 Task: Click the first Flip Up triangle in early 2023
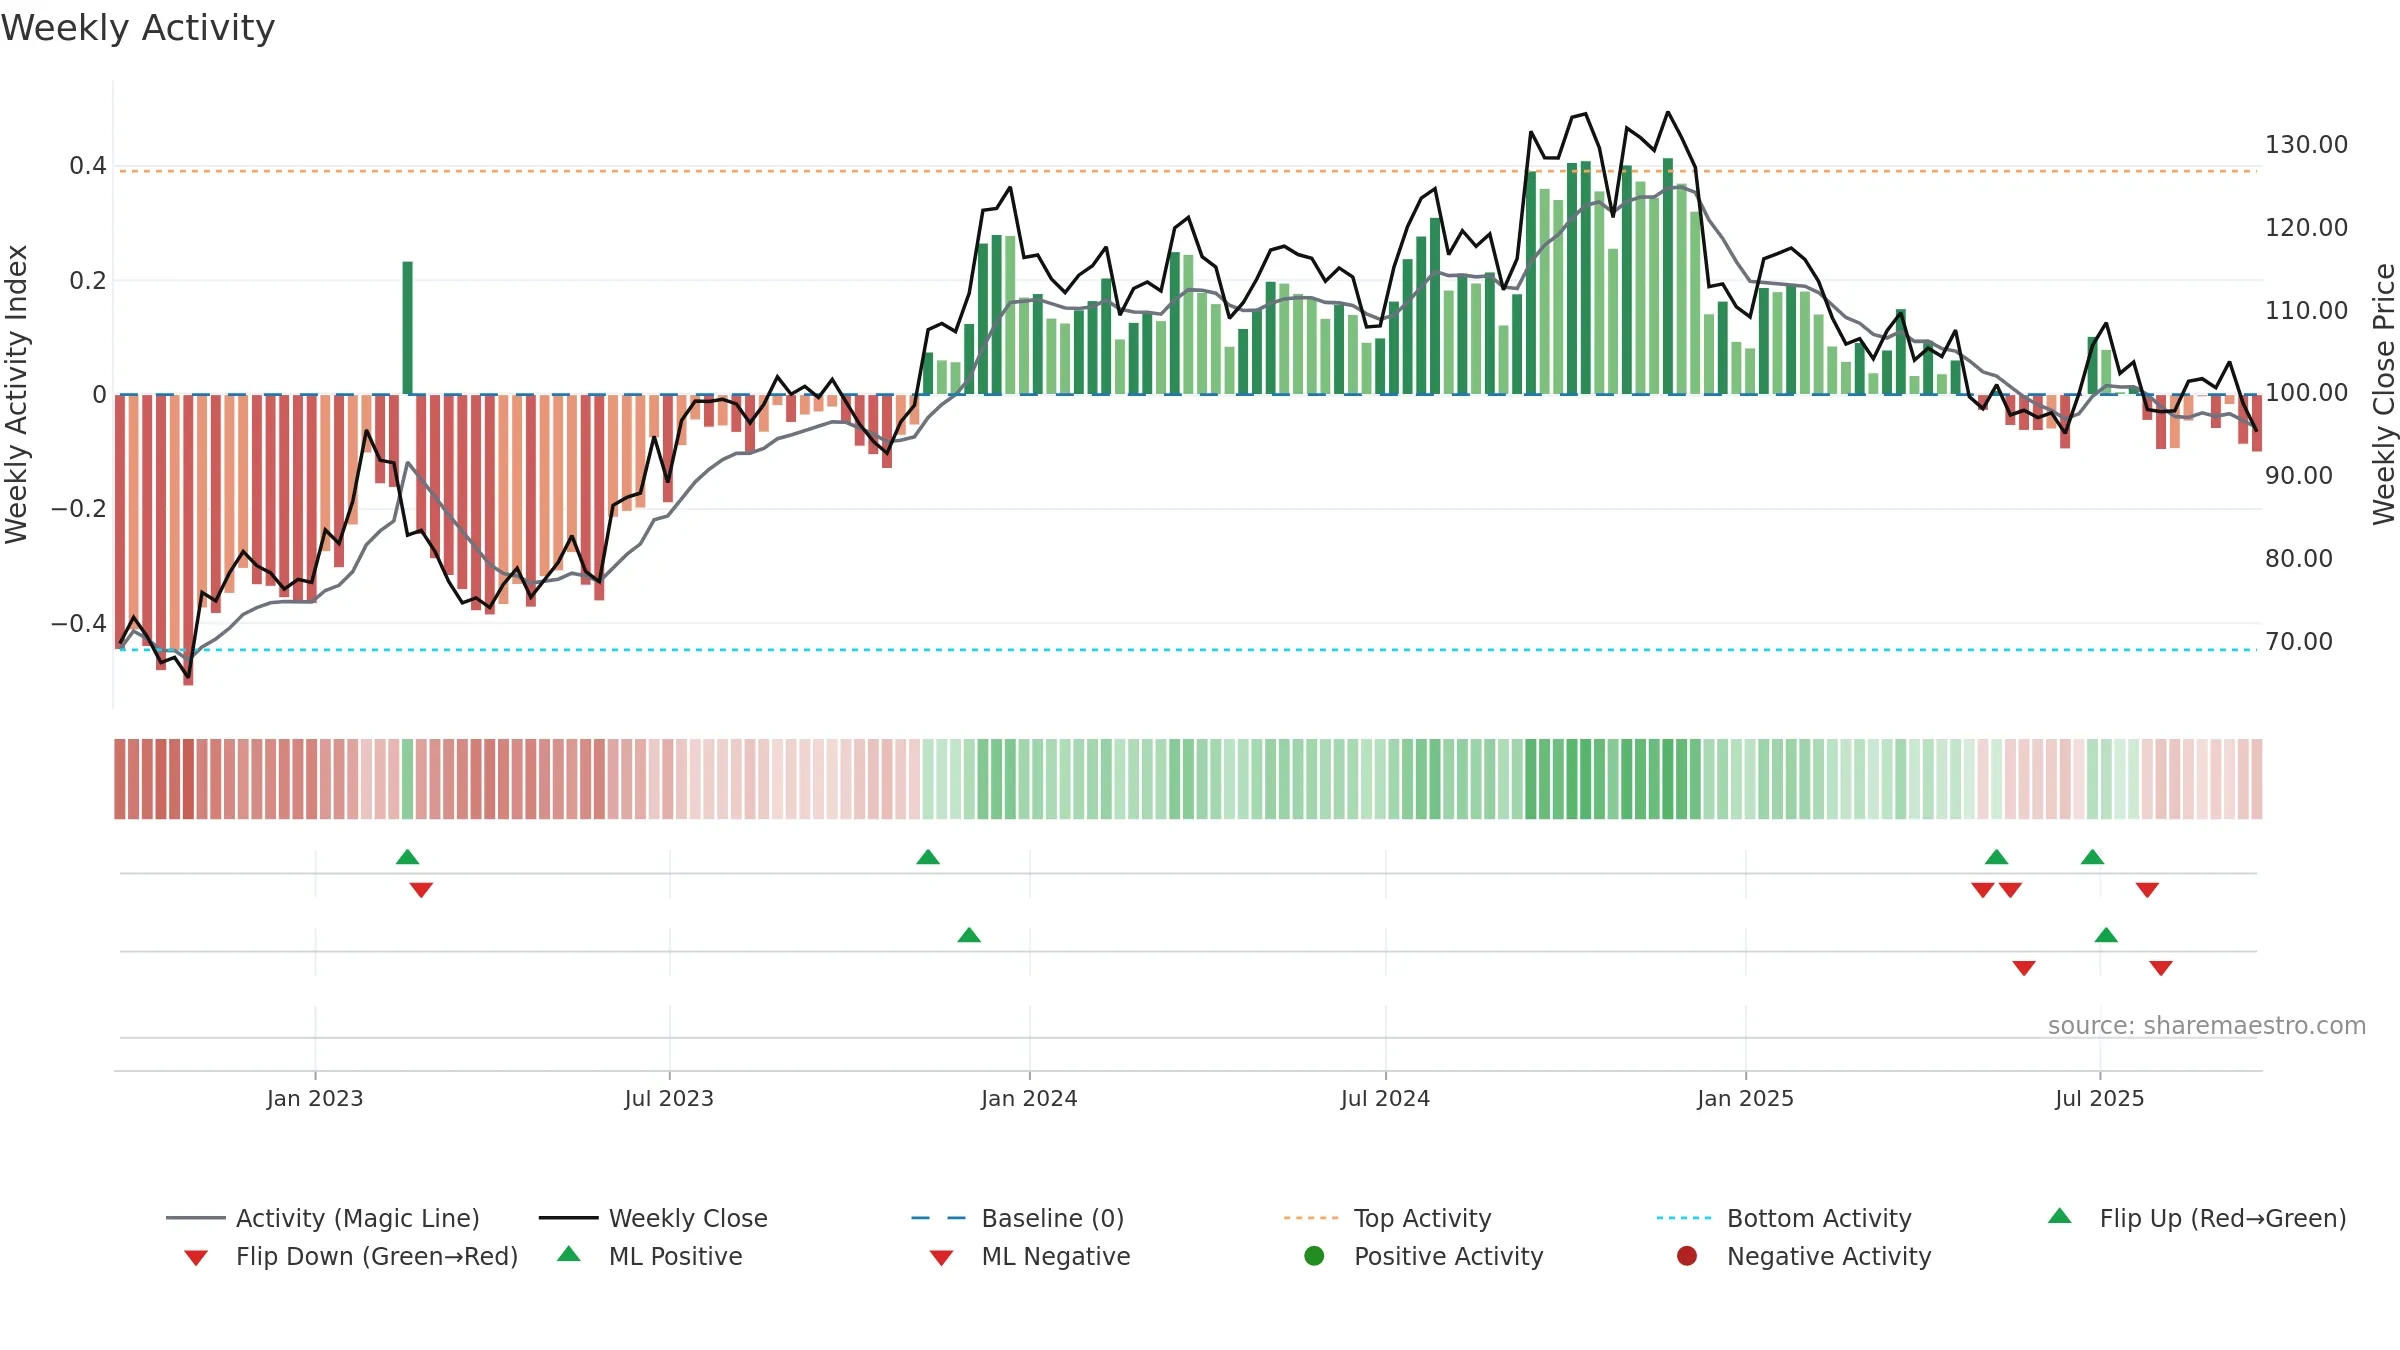coord(407,857)
